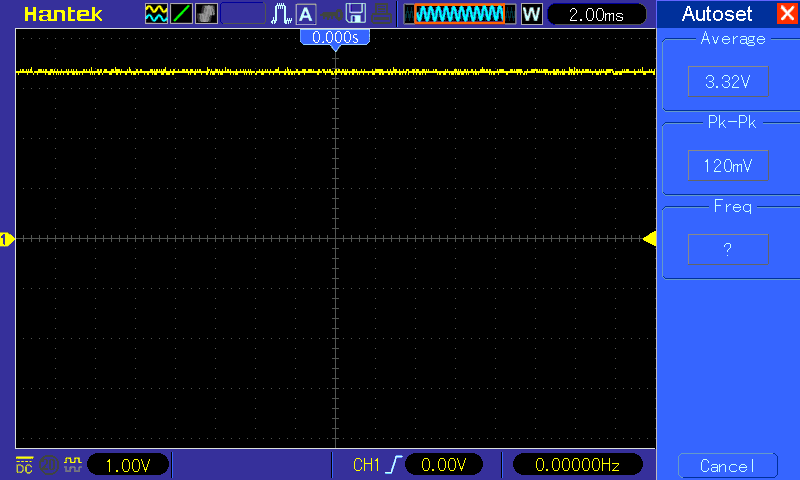Click the 0.000s horizontal trigger position marker

[335, 38]
